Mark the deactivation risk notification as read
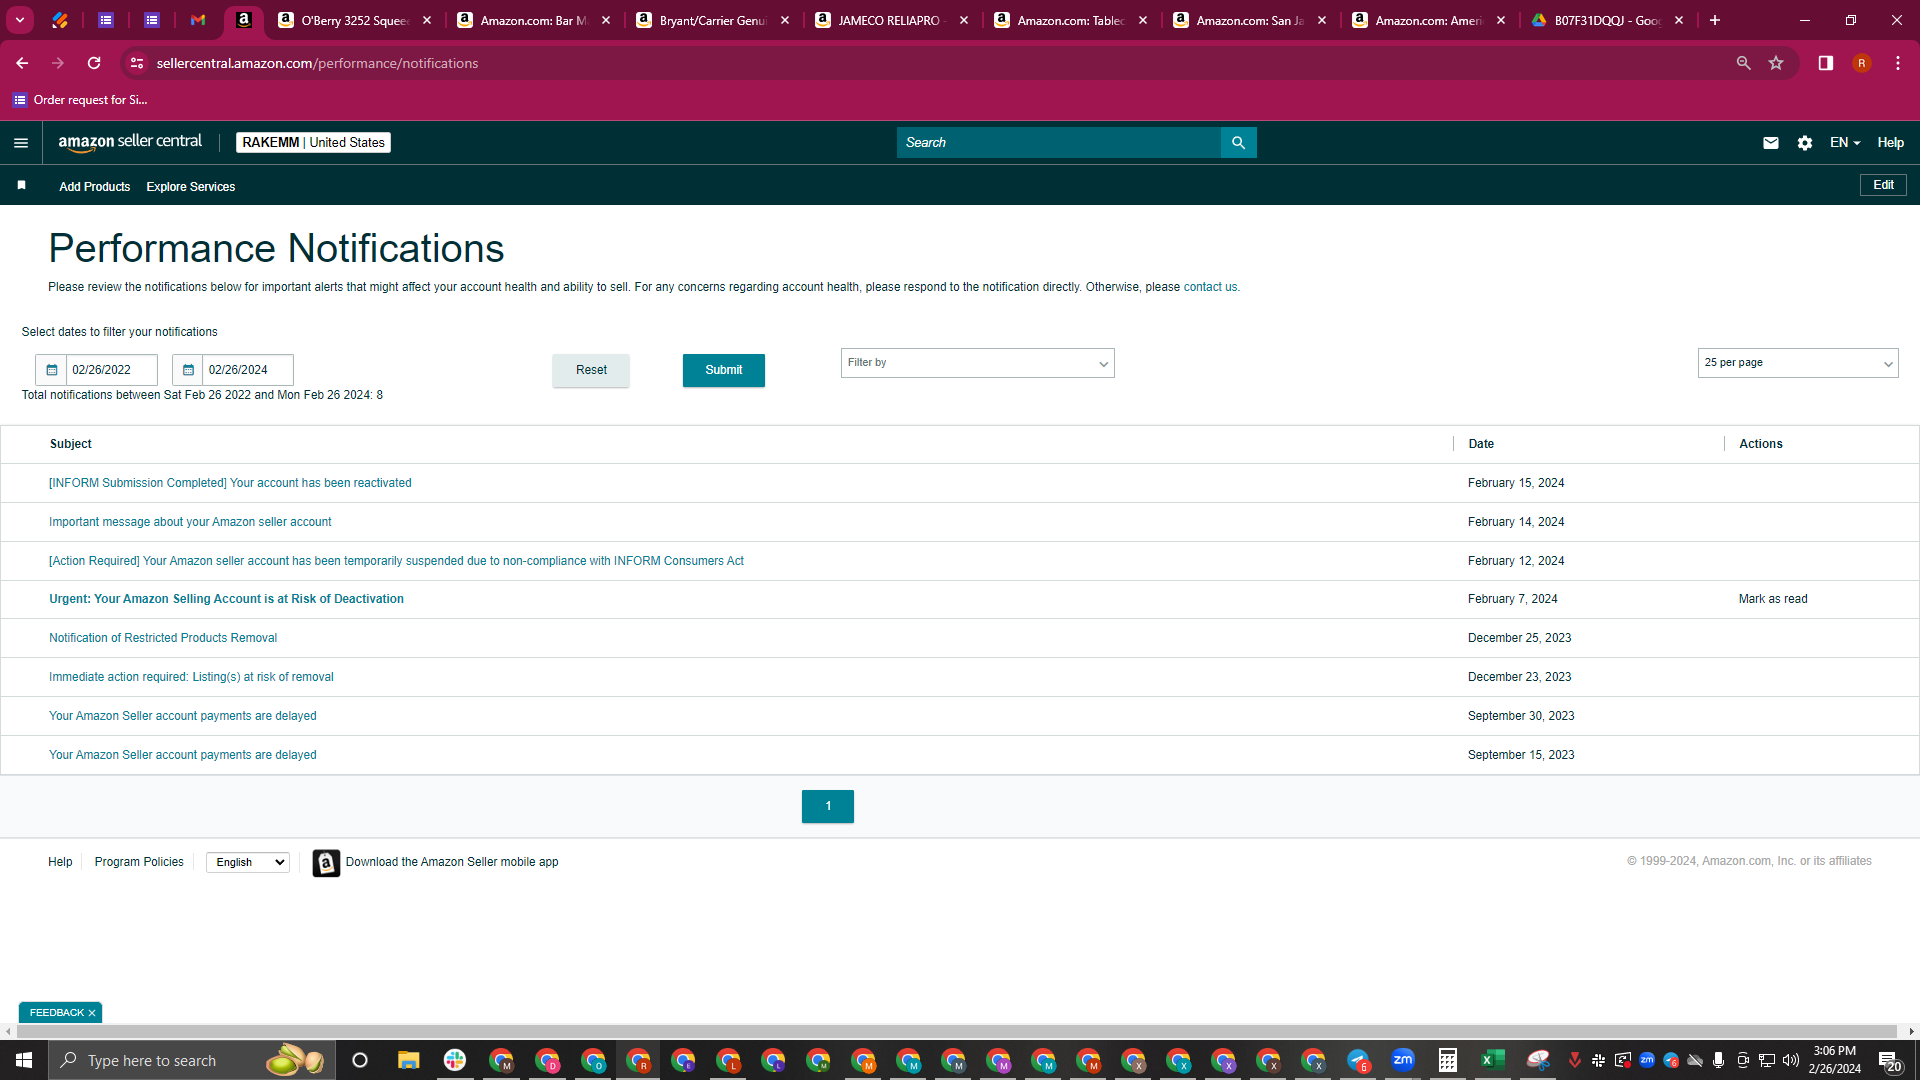The height and width of the screenshot is (1080, 1920). (1772, 599)
